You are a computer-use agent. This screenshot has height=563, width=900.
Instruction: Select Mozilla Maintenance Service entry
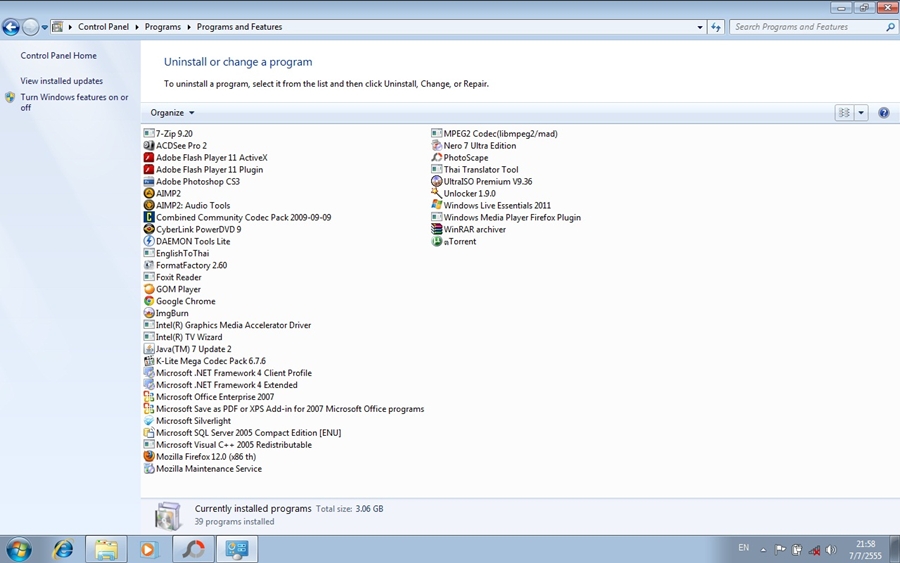click(203, 468)
